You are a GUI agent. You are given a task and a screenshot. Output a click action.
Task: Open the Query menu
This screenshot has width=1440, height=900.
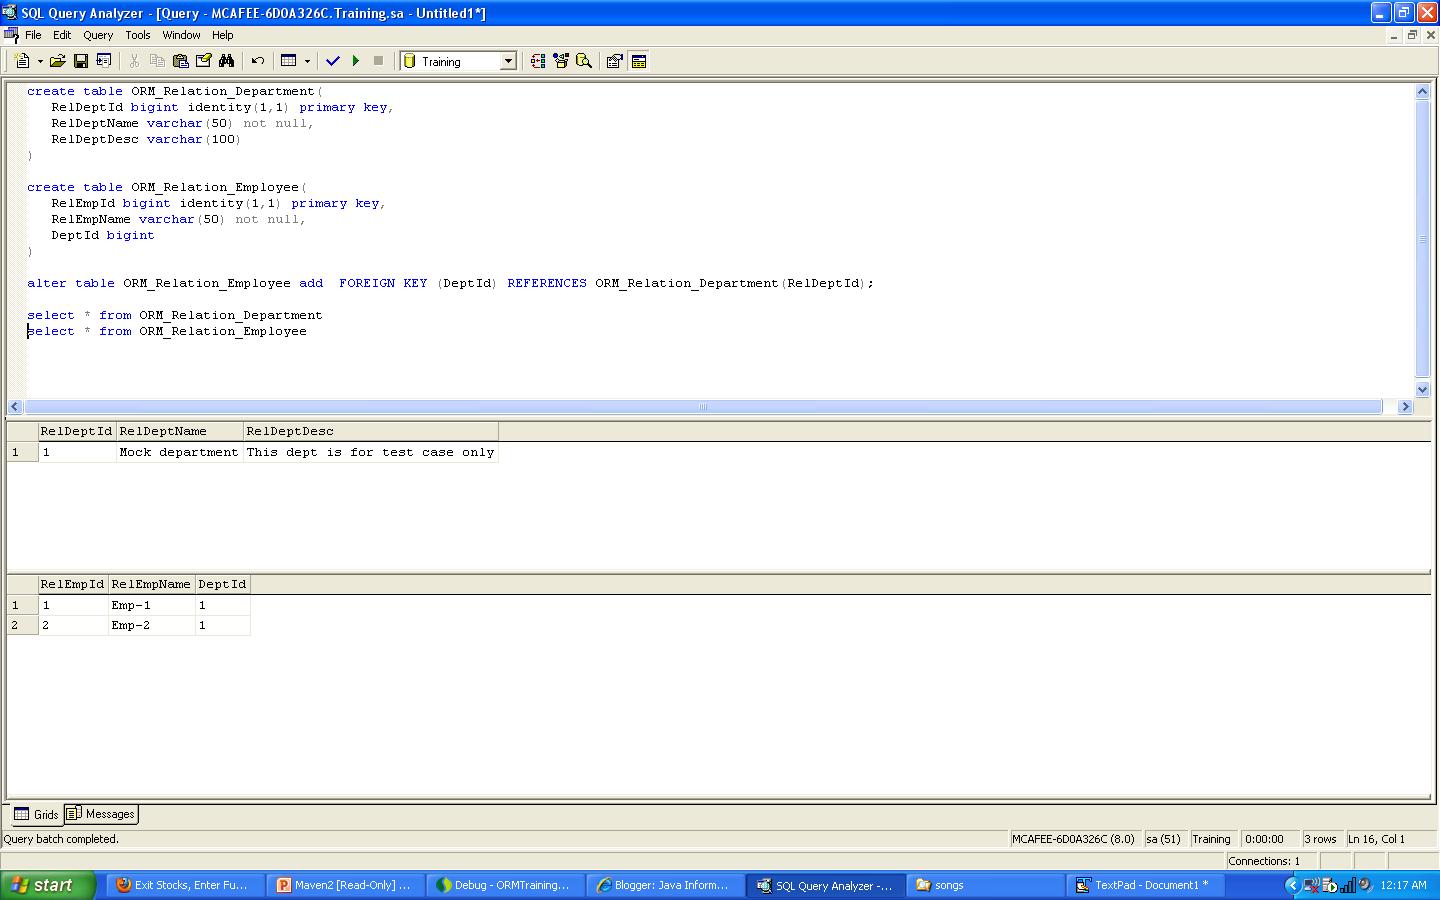[x=98, y=35]
